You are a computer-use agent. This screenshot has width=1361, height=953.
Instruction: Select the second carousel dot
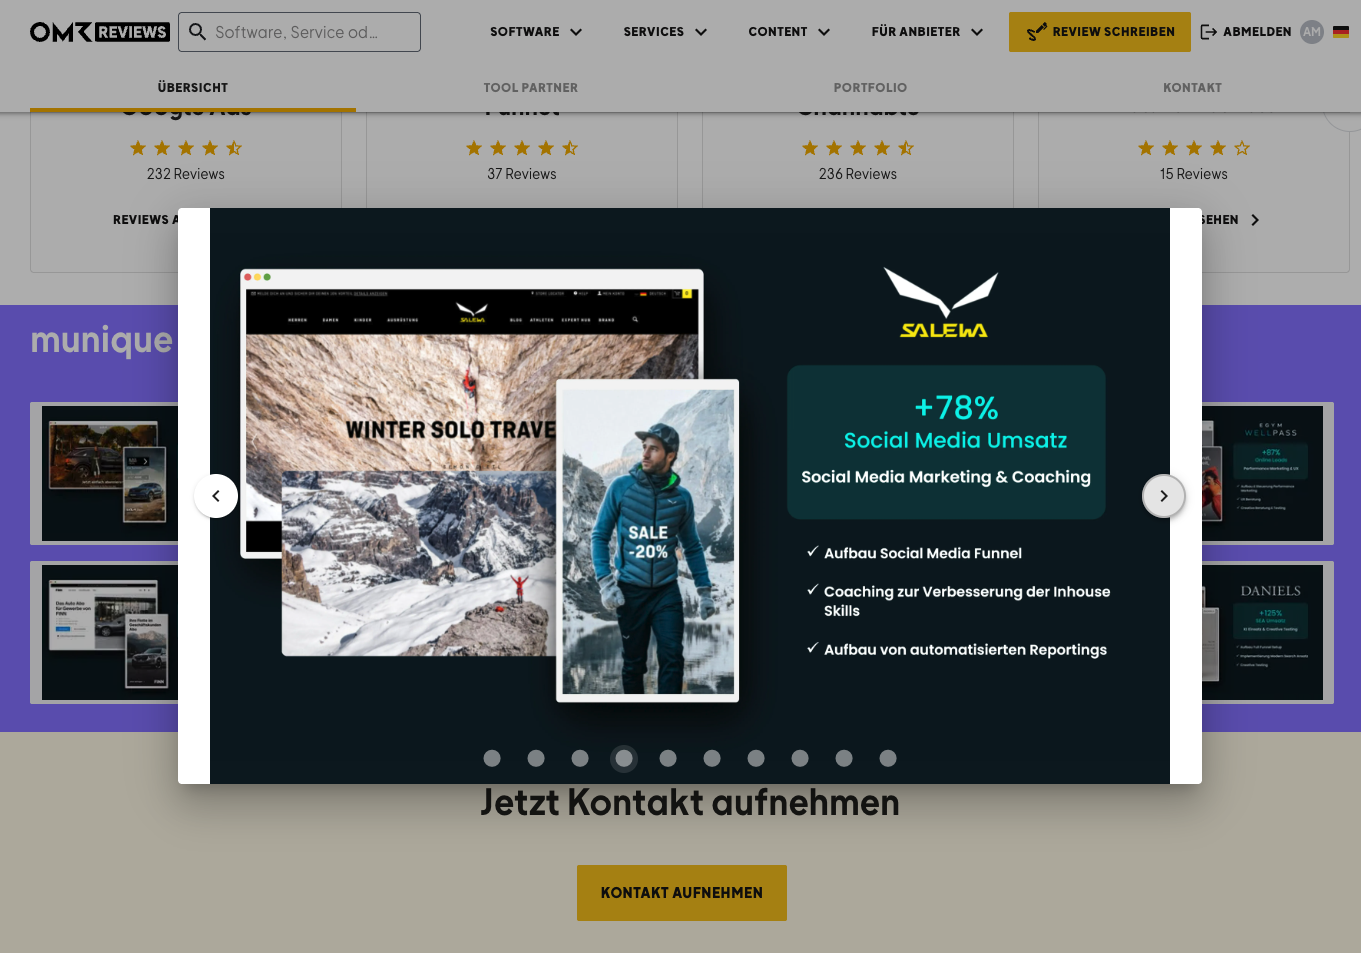click(x=536, y=758)
